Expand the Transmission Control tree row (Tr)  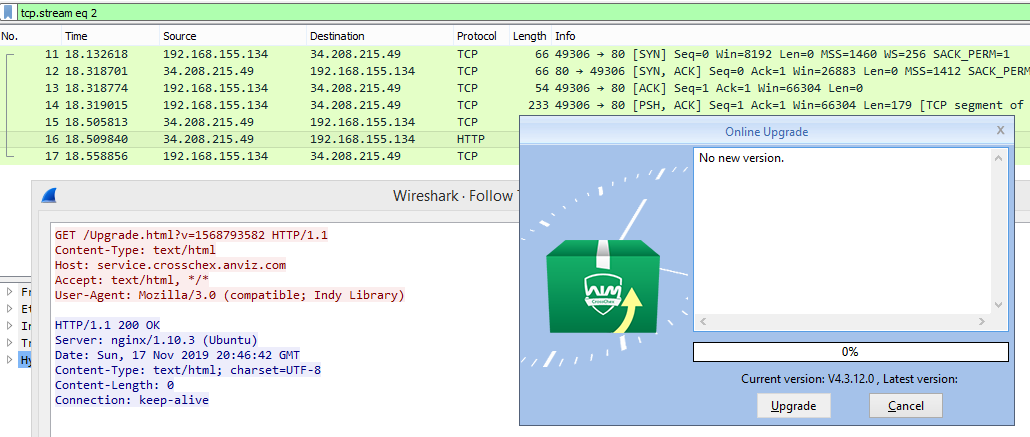tap(9, 342)
